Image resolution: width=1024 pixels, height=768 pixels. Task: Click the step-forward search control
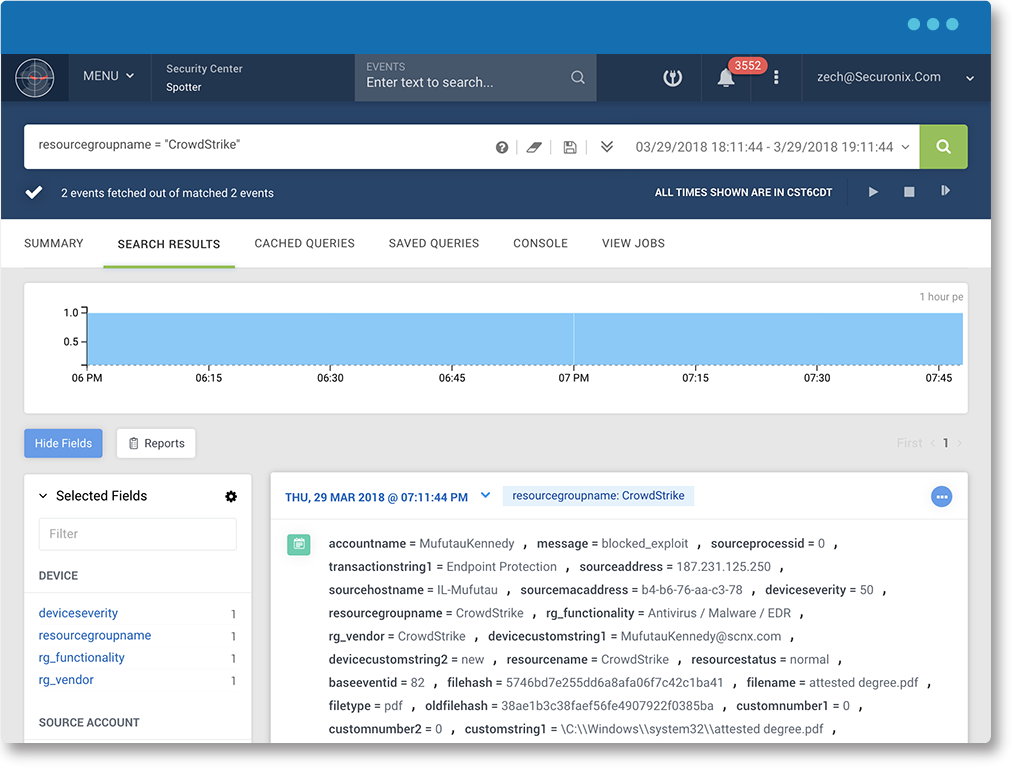[945, 191]
